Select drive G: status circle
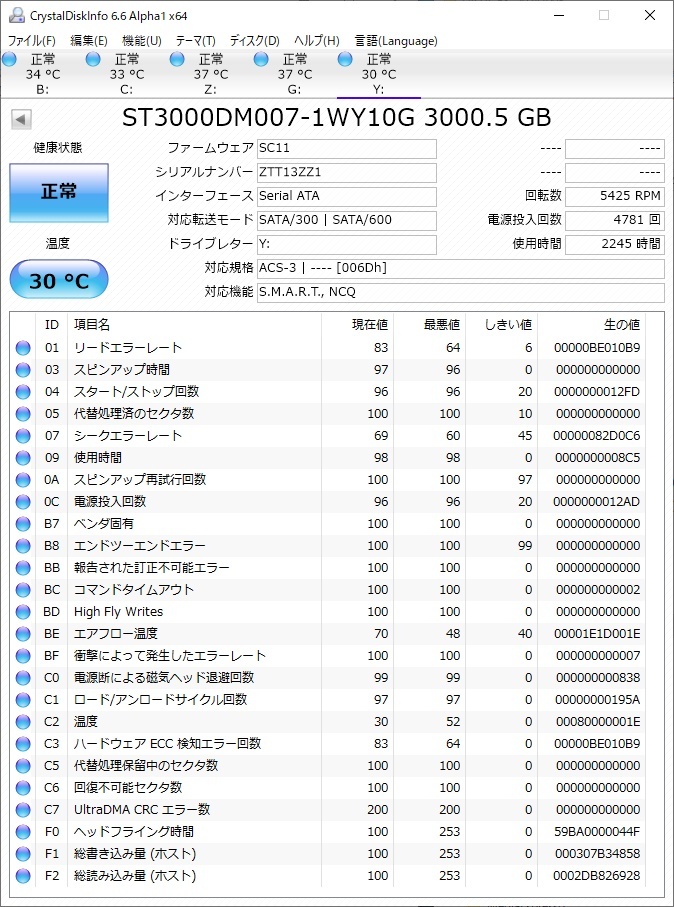This screenshot has height=907, width=674. point(261,59)
